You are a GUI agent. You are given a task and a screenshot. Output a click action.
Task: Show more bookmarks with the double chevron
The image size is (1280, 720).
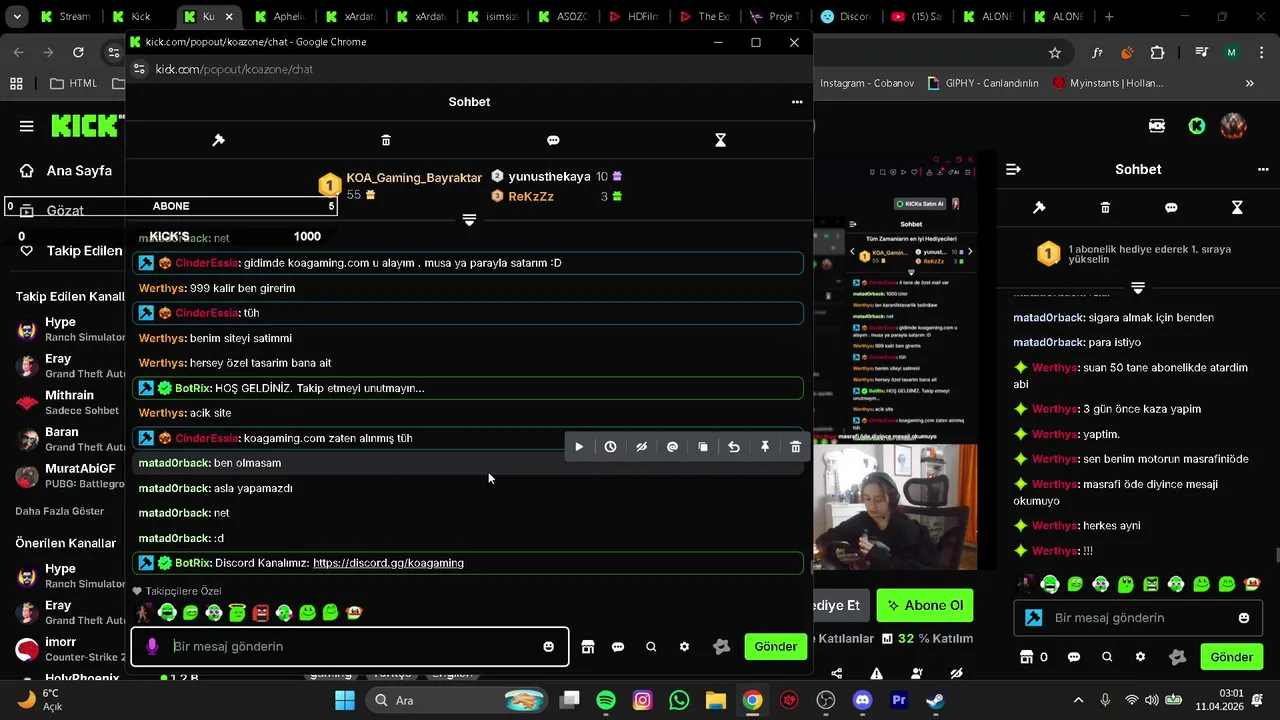[1249, 84]
